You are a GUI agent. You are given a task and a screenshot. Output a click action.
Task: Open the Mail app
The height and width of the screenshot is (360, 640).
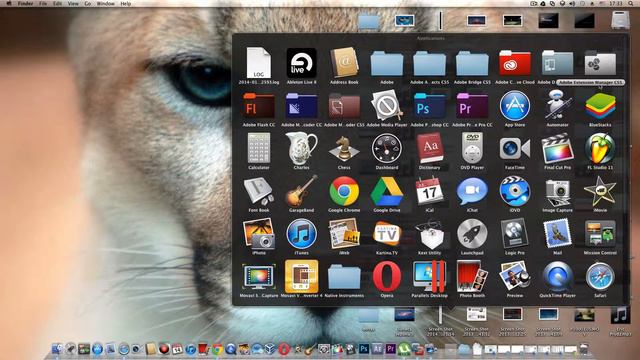coord(557,234)
